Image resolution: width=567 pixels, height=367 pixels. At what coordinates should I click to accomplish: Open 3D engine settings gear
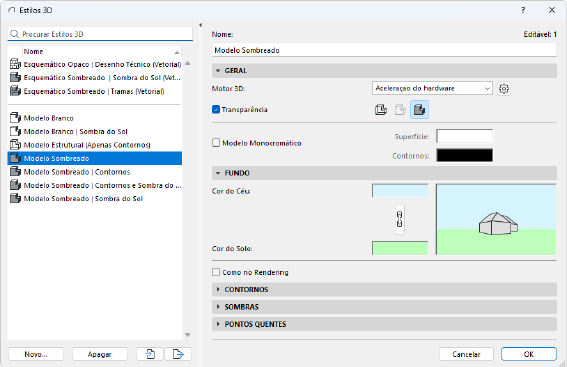(x=504, y=89)
